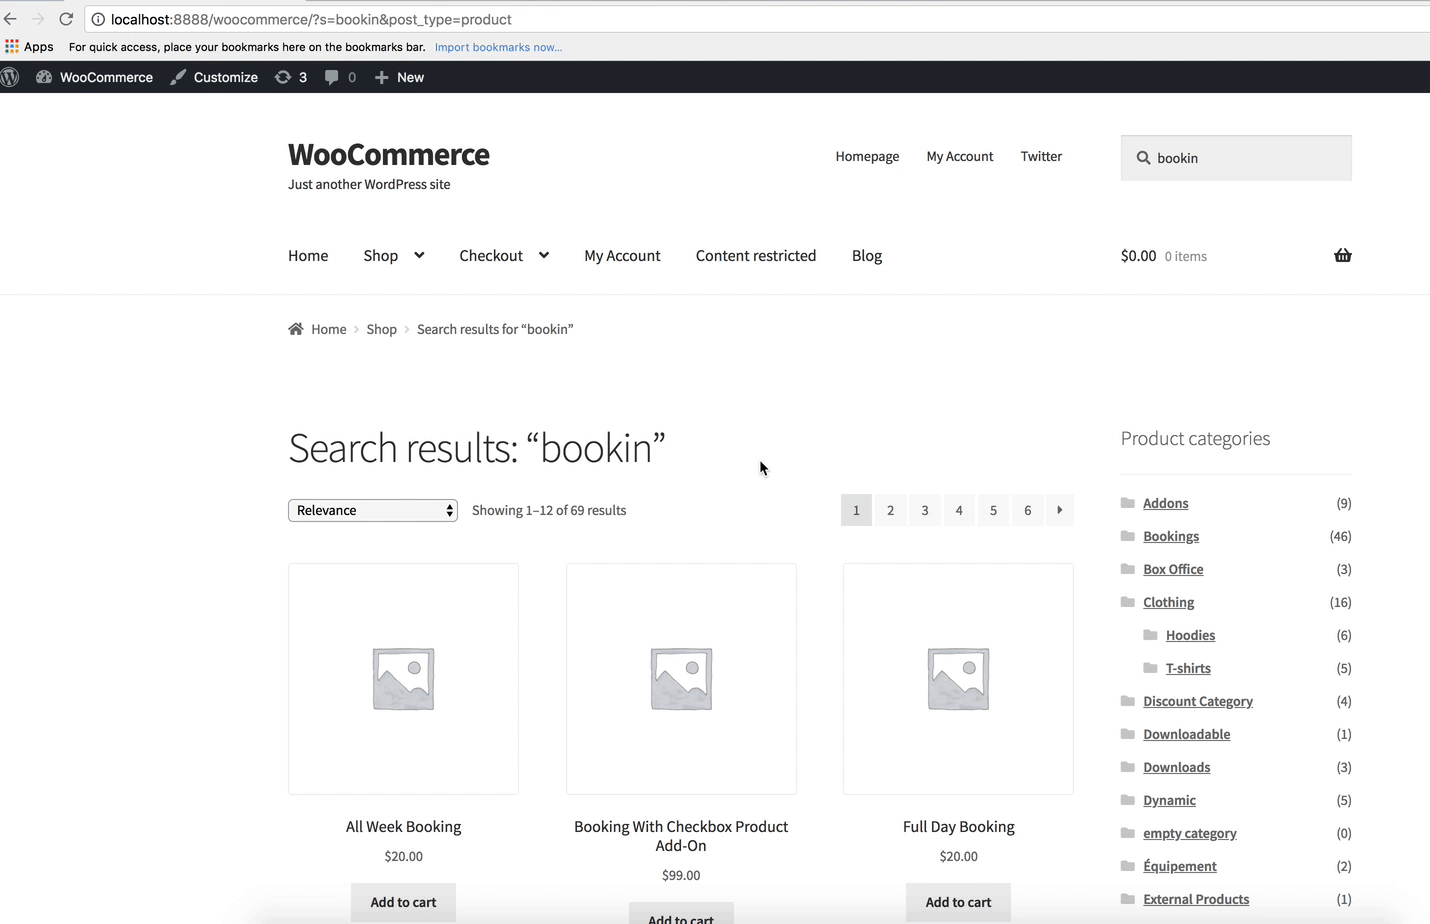This screenshot has width=1430, height=924.
Task: Click the current page 1 button
Action: tap(856, 510)
